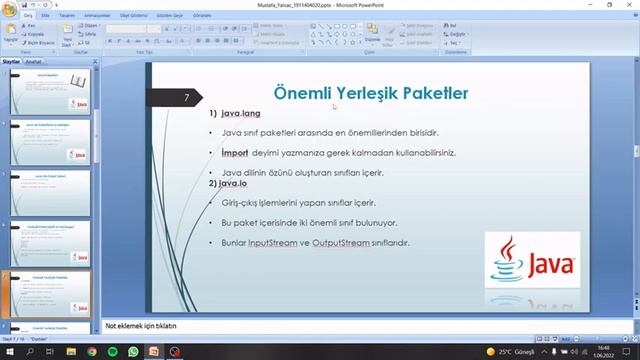Align paragraph text left

pos(198,41)
